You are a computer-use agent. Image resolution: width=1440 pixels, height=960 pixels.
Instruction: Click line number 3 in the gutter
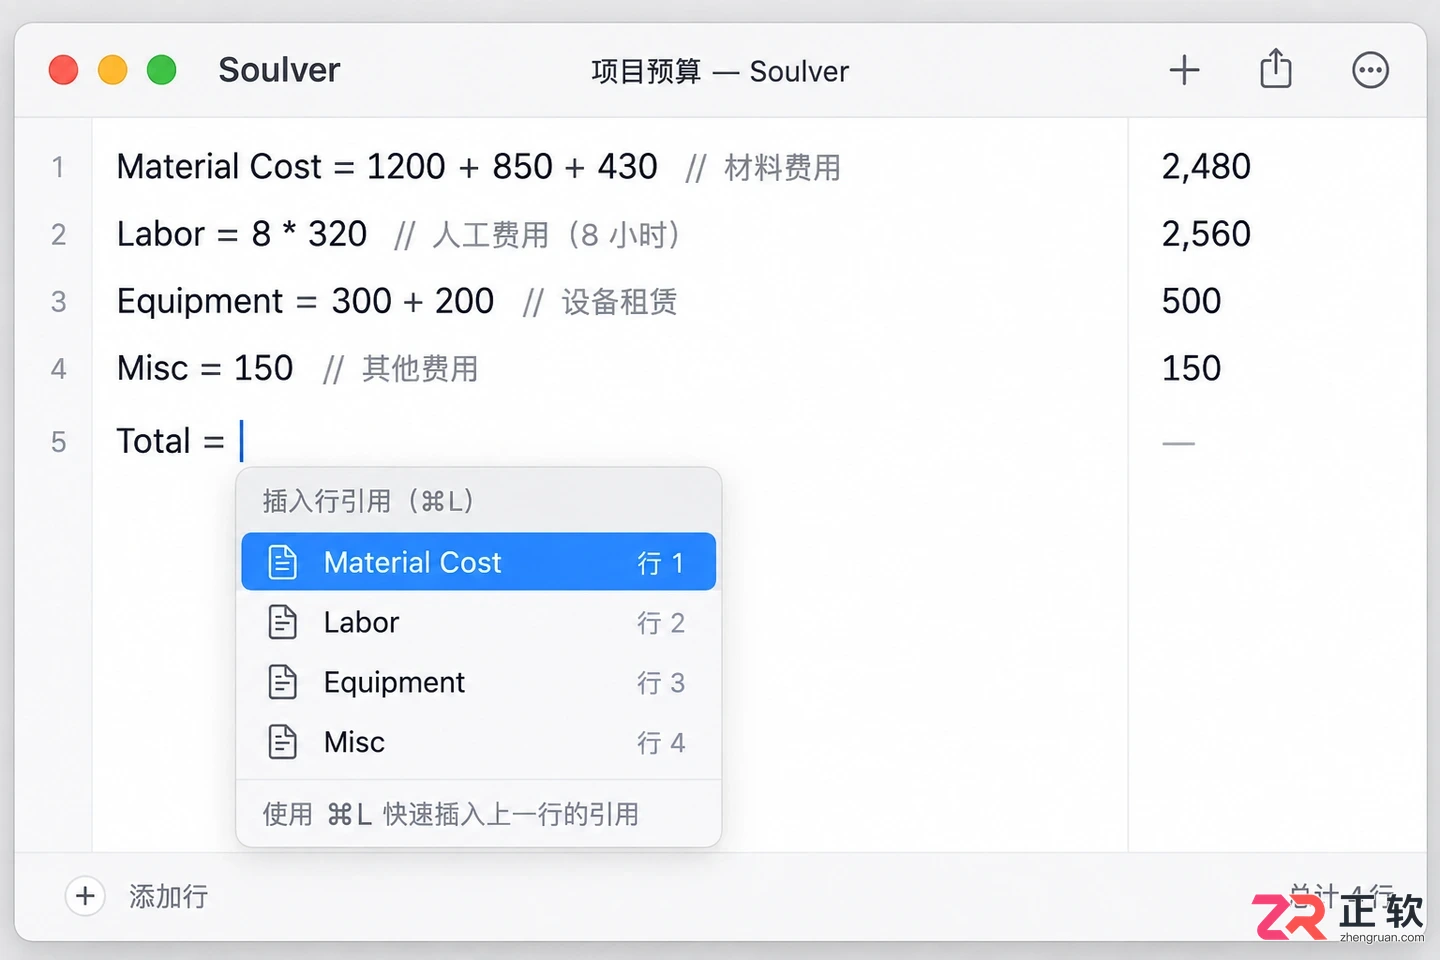point(58,301)
